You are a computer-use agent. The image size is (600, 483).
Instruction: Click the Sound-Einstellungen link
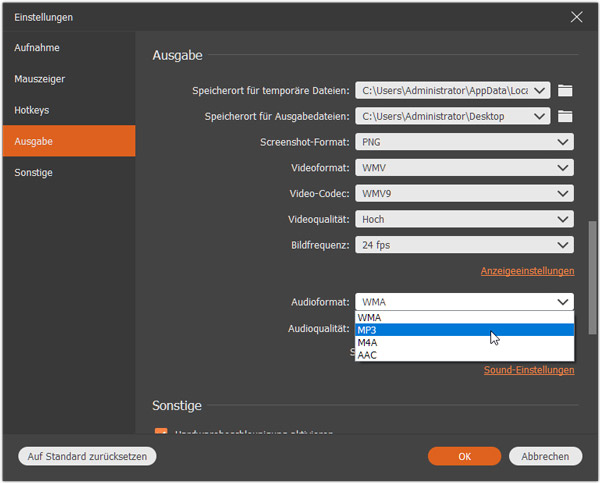(529, 370)
